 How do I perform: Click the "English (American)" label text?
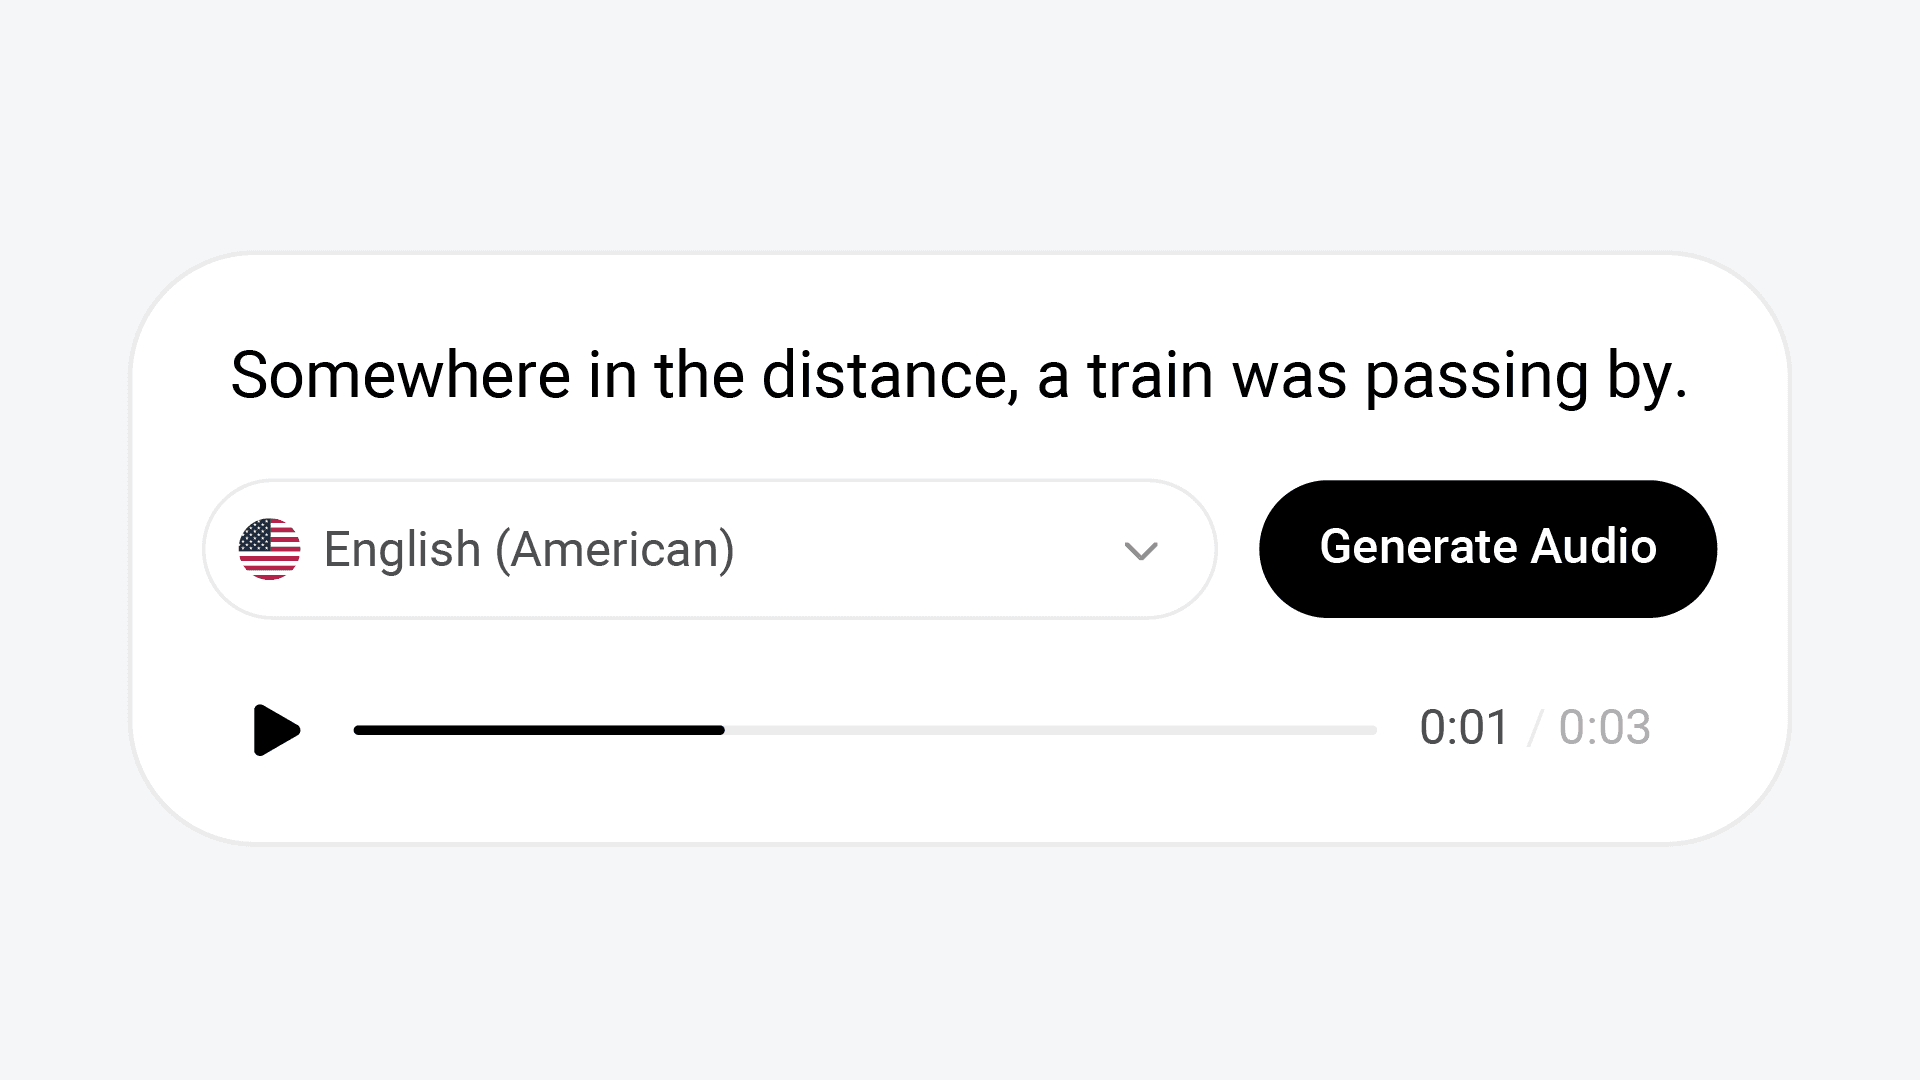(529, 549)
